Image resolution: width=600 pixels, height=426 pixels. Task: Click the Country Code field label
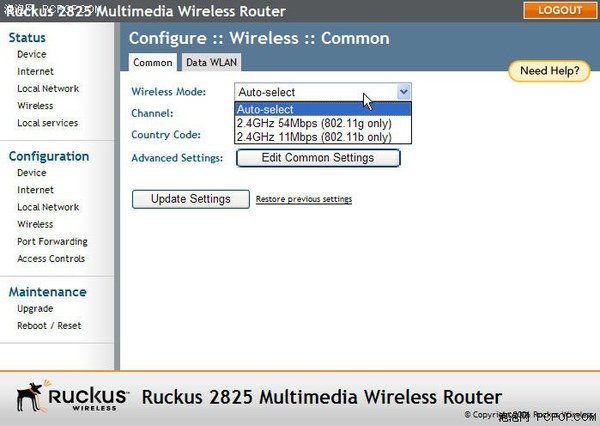pyautogui.click(x=166, y=135)
